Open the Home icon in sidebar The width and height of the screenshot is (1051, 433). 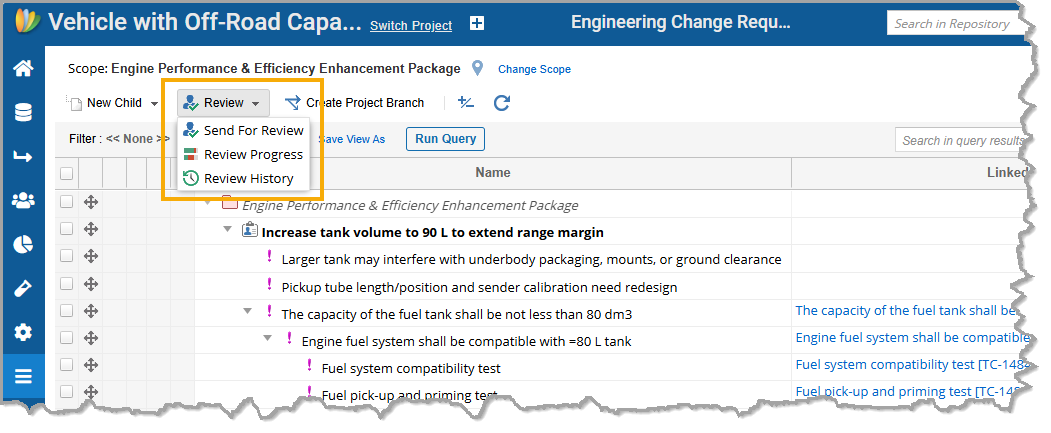point(22,69)
